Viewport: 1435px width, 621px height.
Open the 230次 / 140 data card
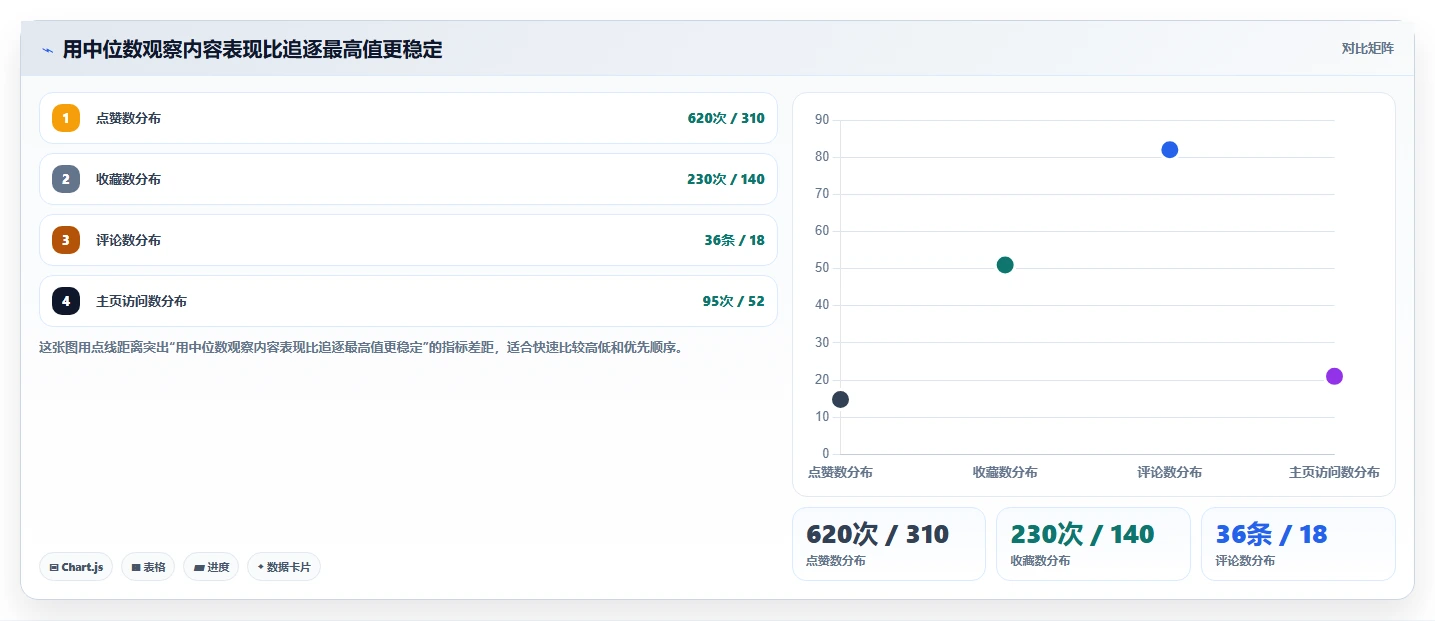[1093, 544]
